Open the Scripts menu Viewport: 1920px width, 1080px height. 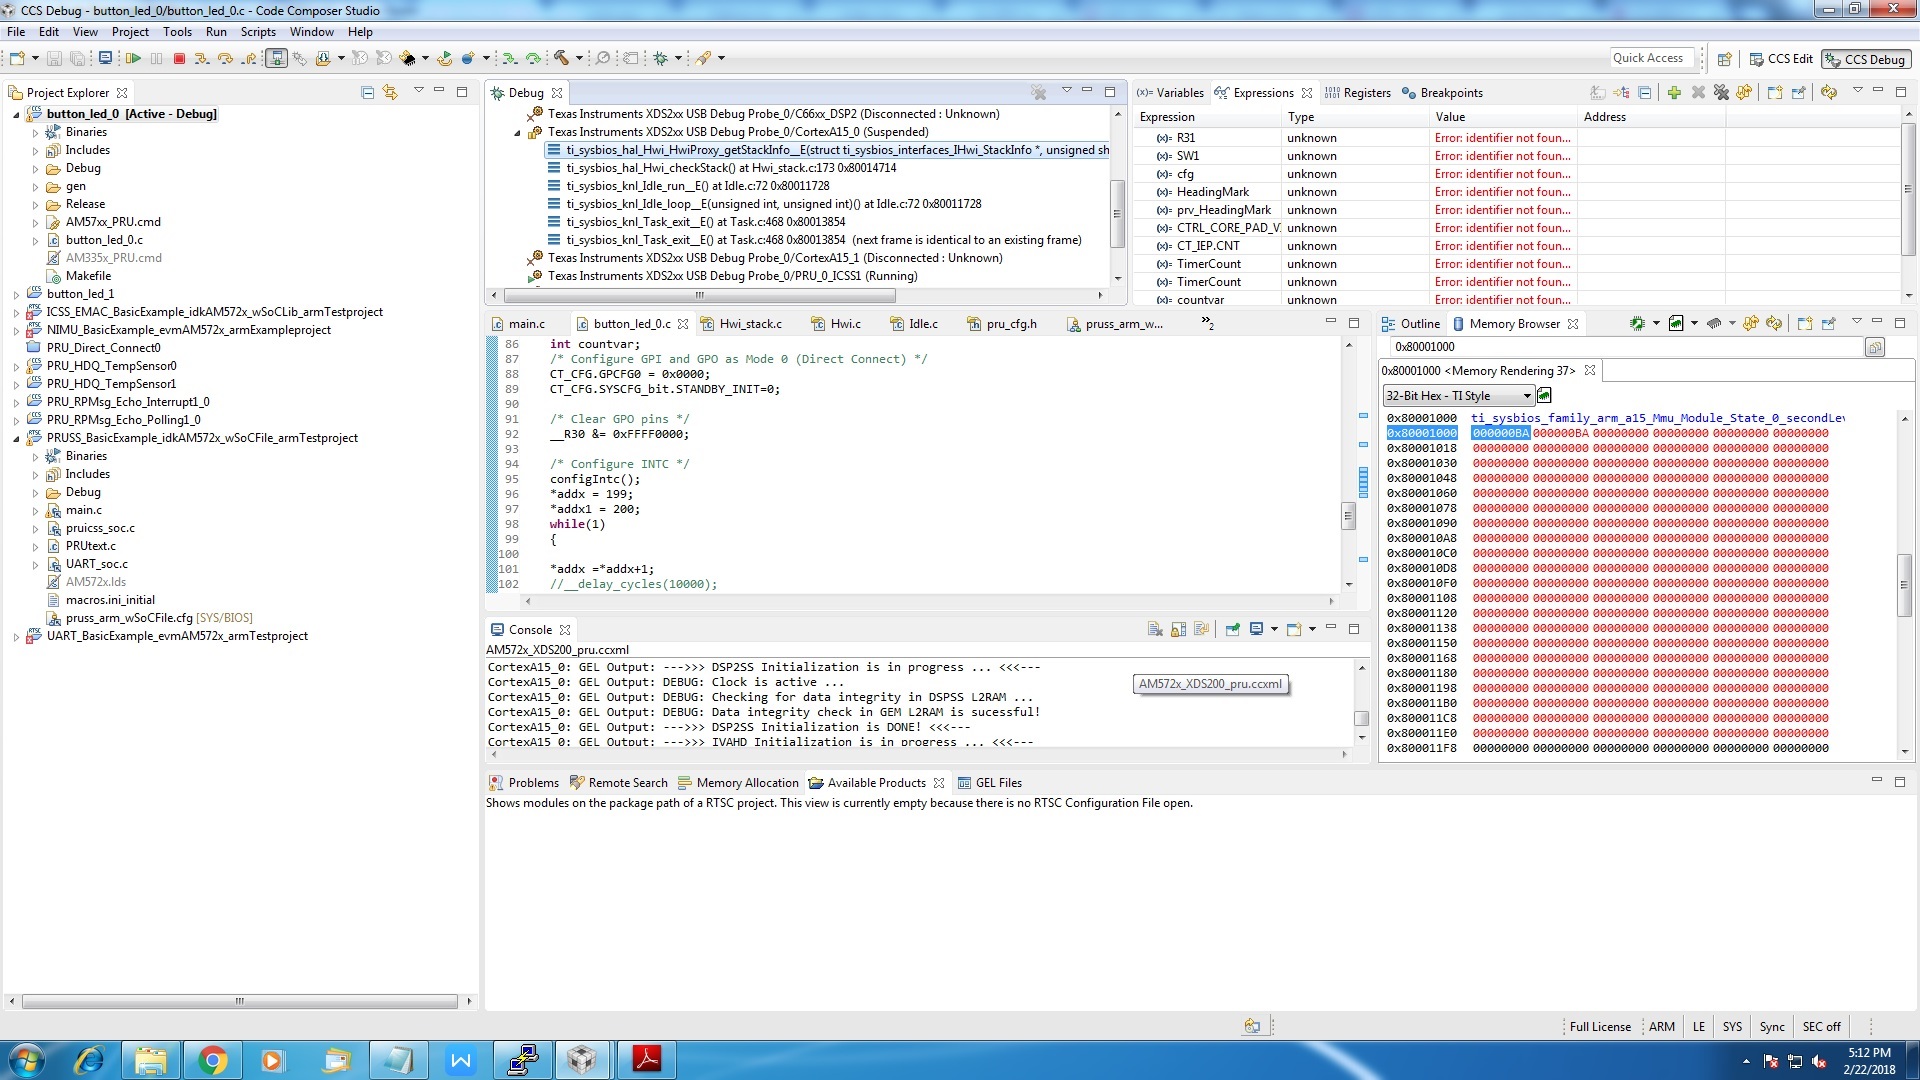click(x=258, y=32)
